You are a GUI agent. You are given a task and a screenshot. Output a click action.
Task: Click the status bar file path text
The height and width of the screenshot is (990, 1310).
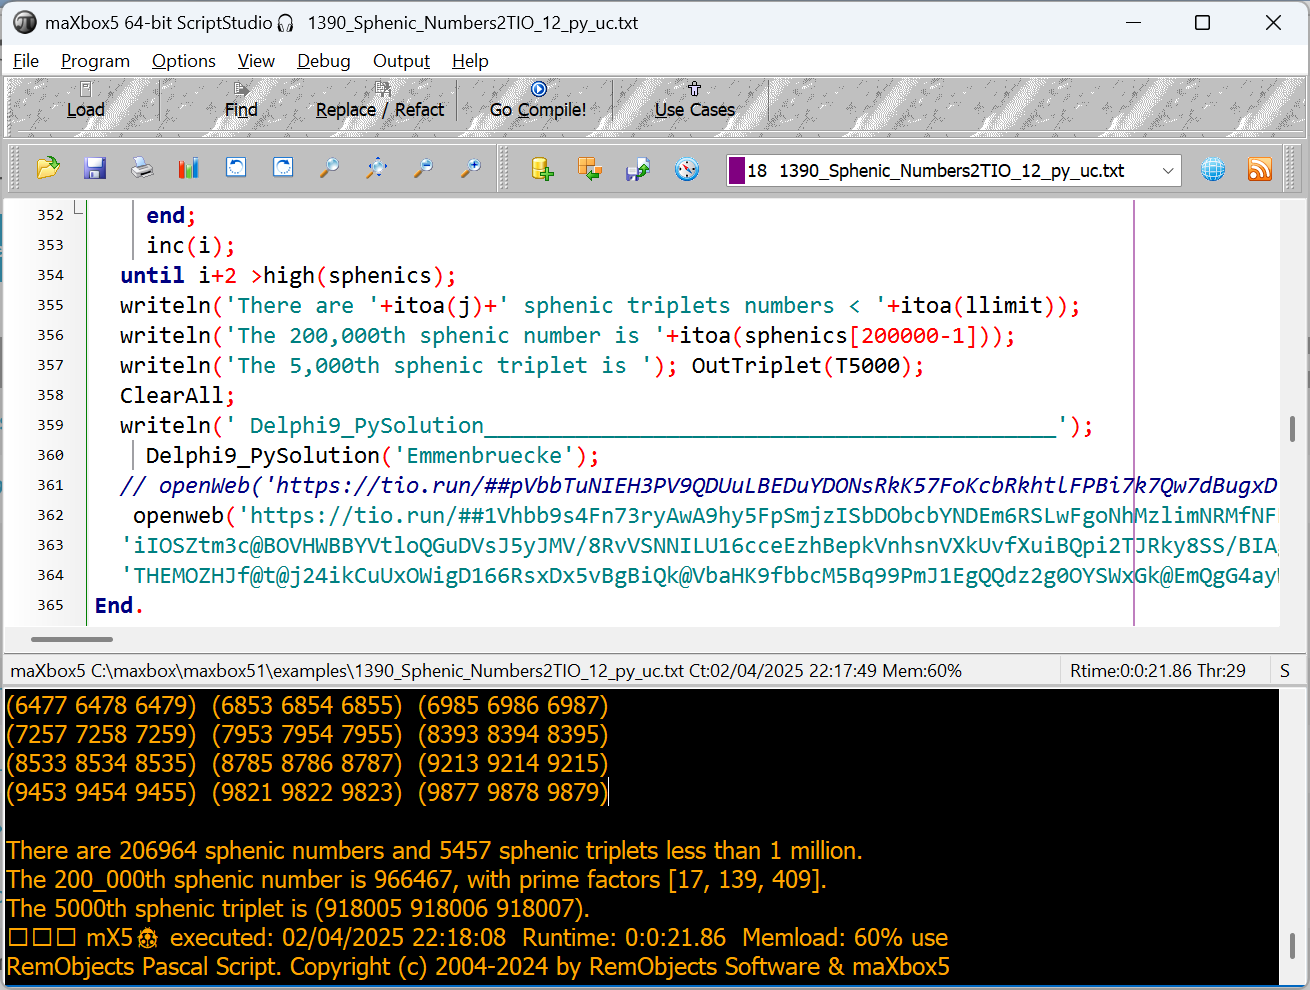pyautogui.click(x=486, y=671)
